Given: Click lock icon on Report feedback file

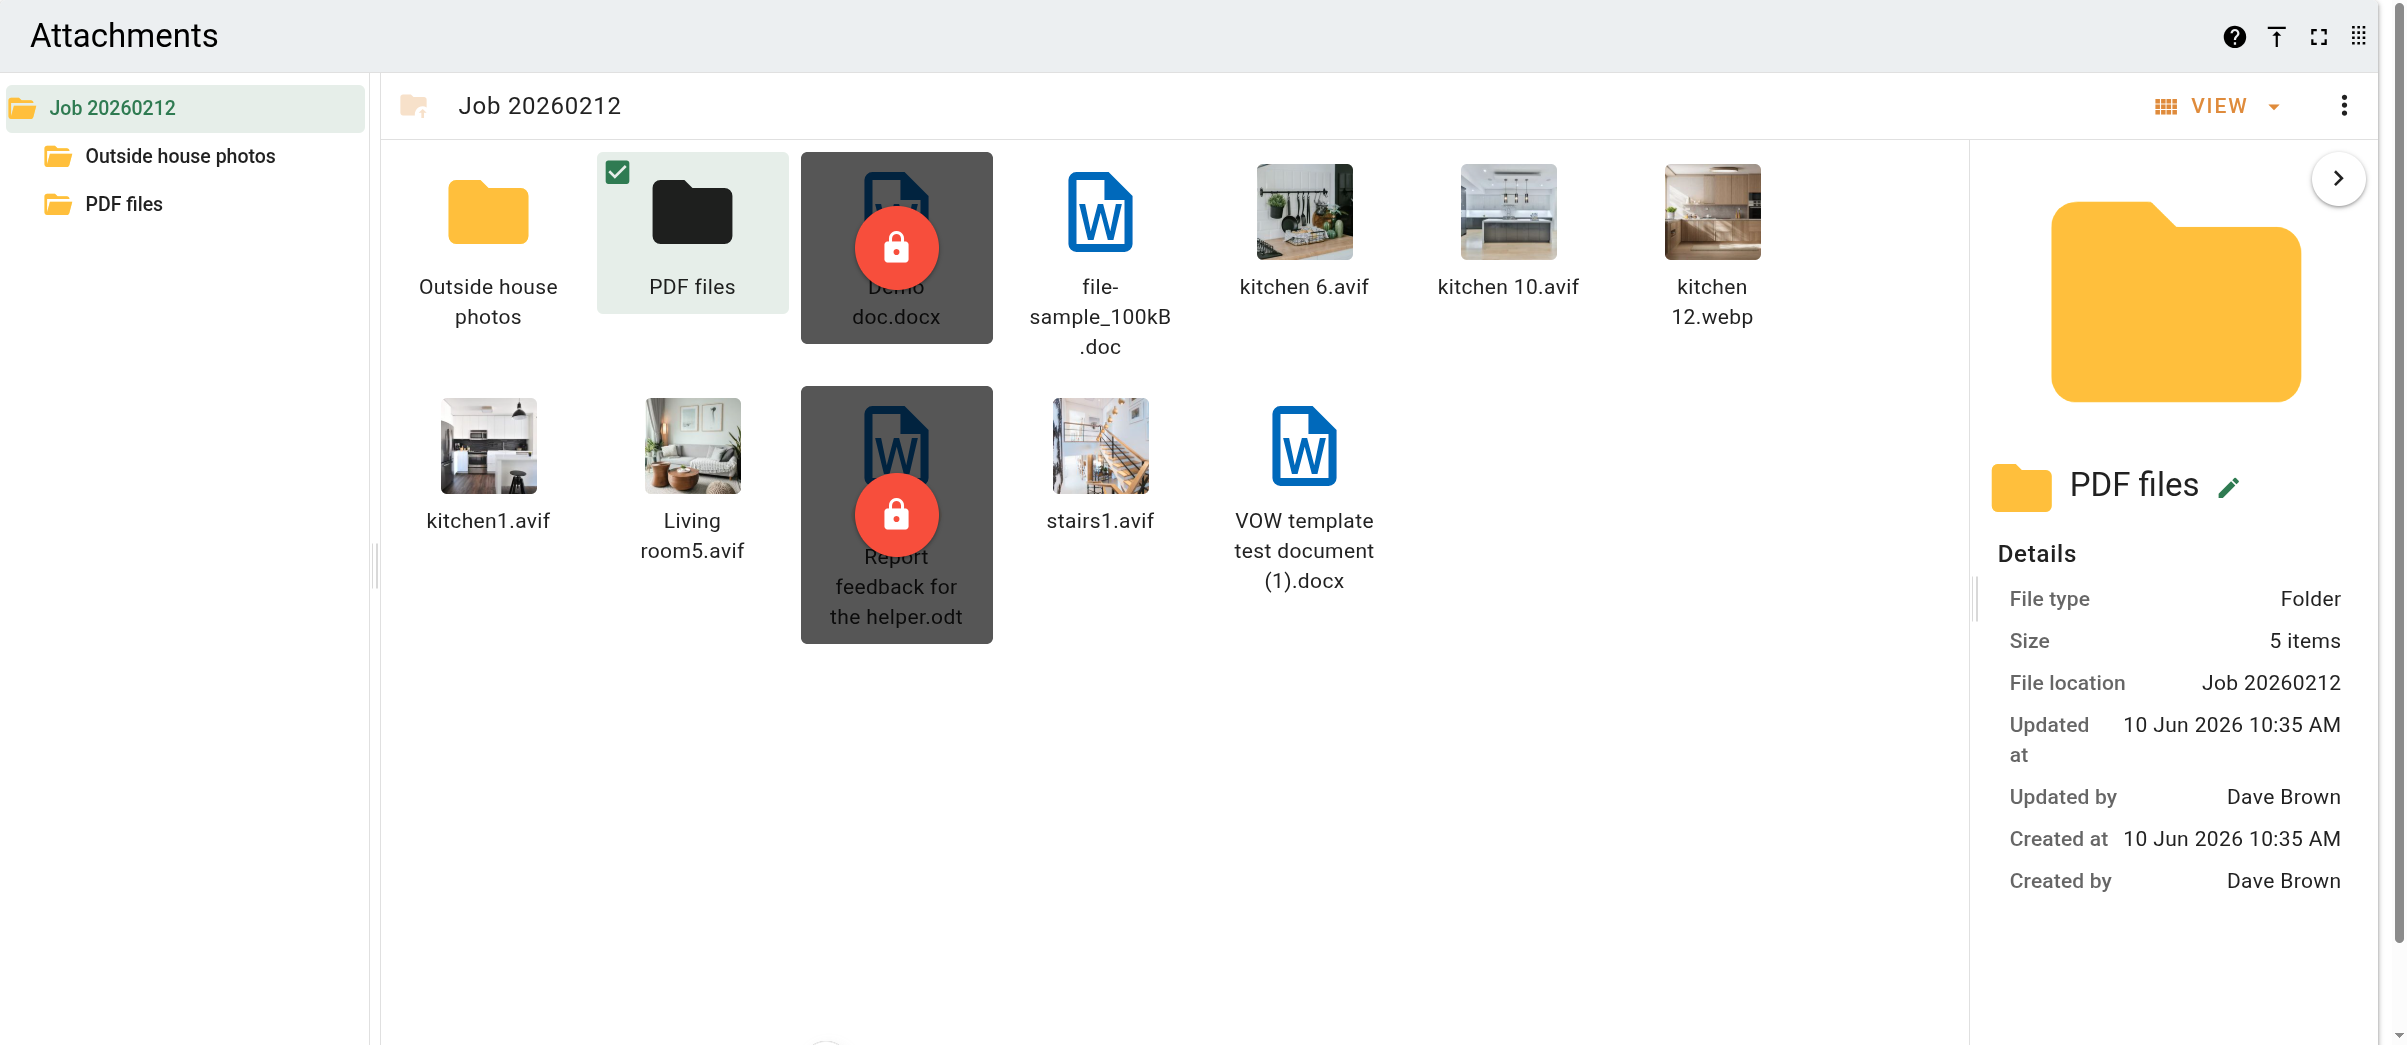Looking at the screenshot, I should [896, 514].
